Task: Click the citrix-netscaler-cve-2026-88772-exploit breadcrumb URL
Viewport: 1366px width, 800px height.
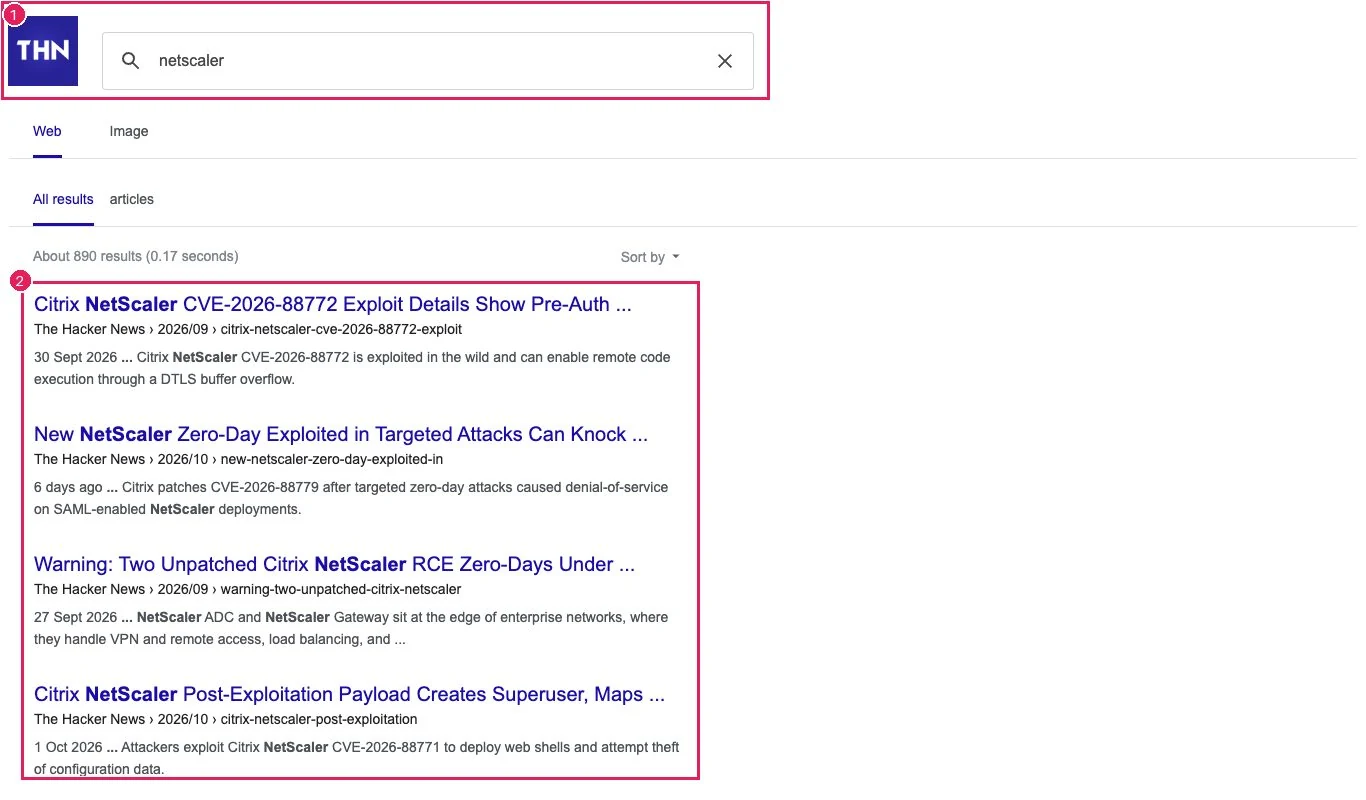Action: coord(341,329)
